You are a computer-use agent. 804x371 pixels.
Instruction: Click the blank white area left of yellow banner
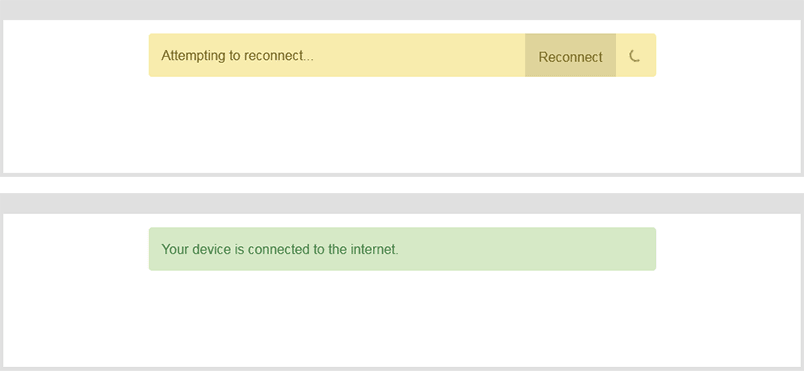[x=76, y=55]
